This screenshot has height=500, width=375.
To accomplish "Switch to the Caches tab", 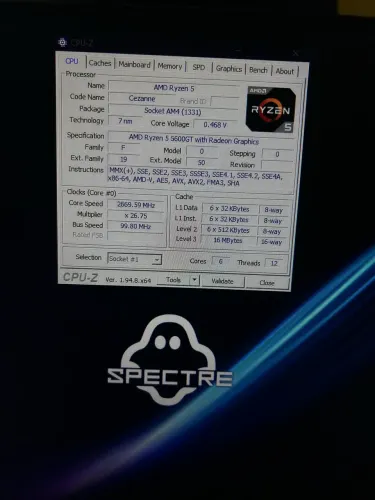I will [100, 63].
